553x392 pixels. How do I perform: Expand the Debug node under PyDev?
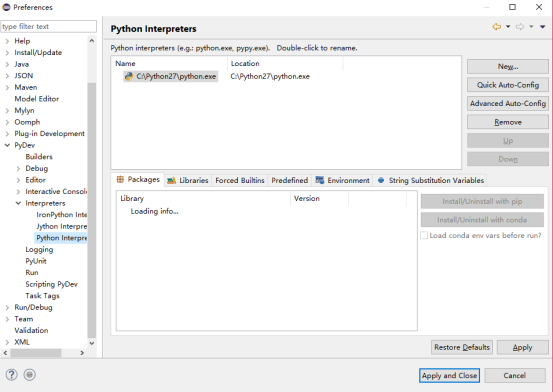18,169
